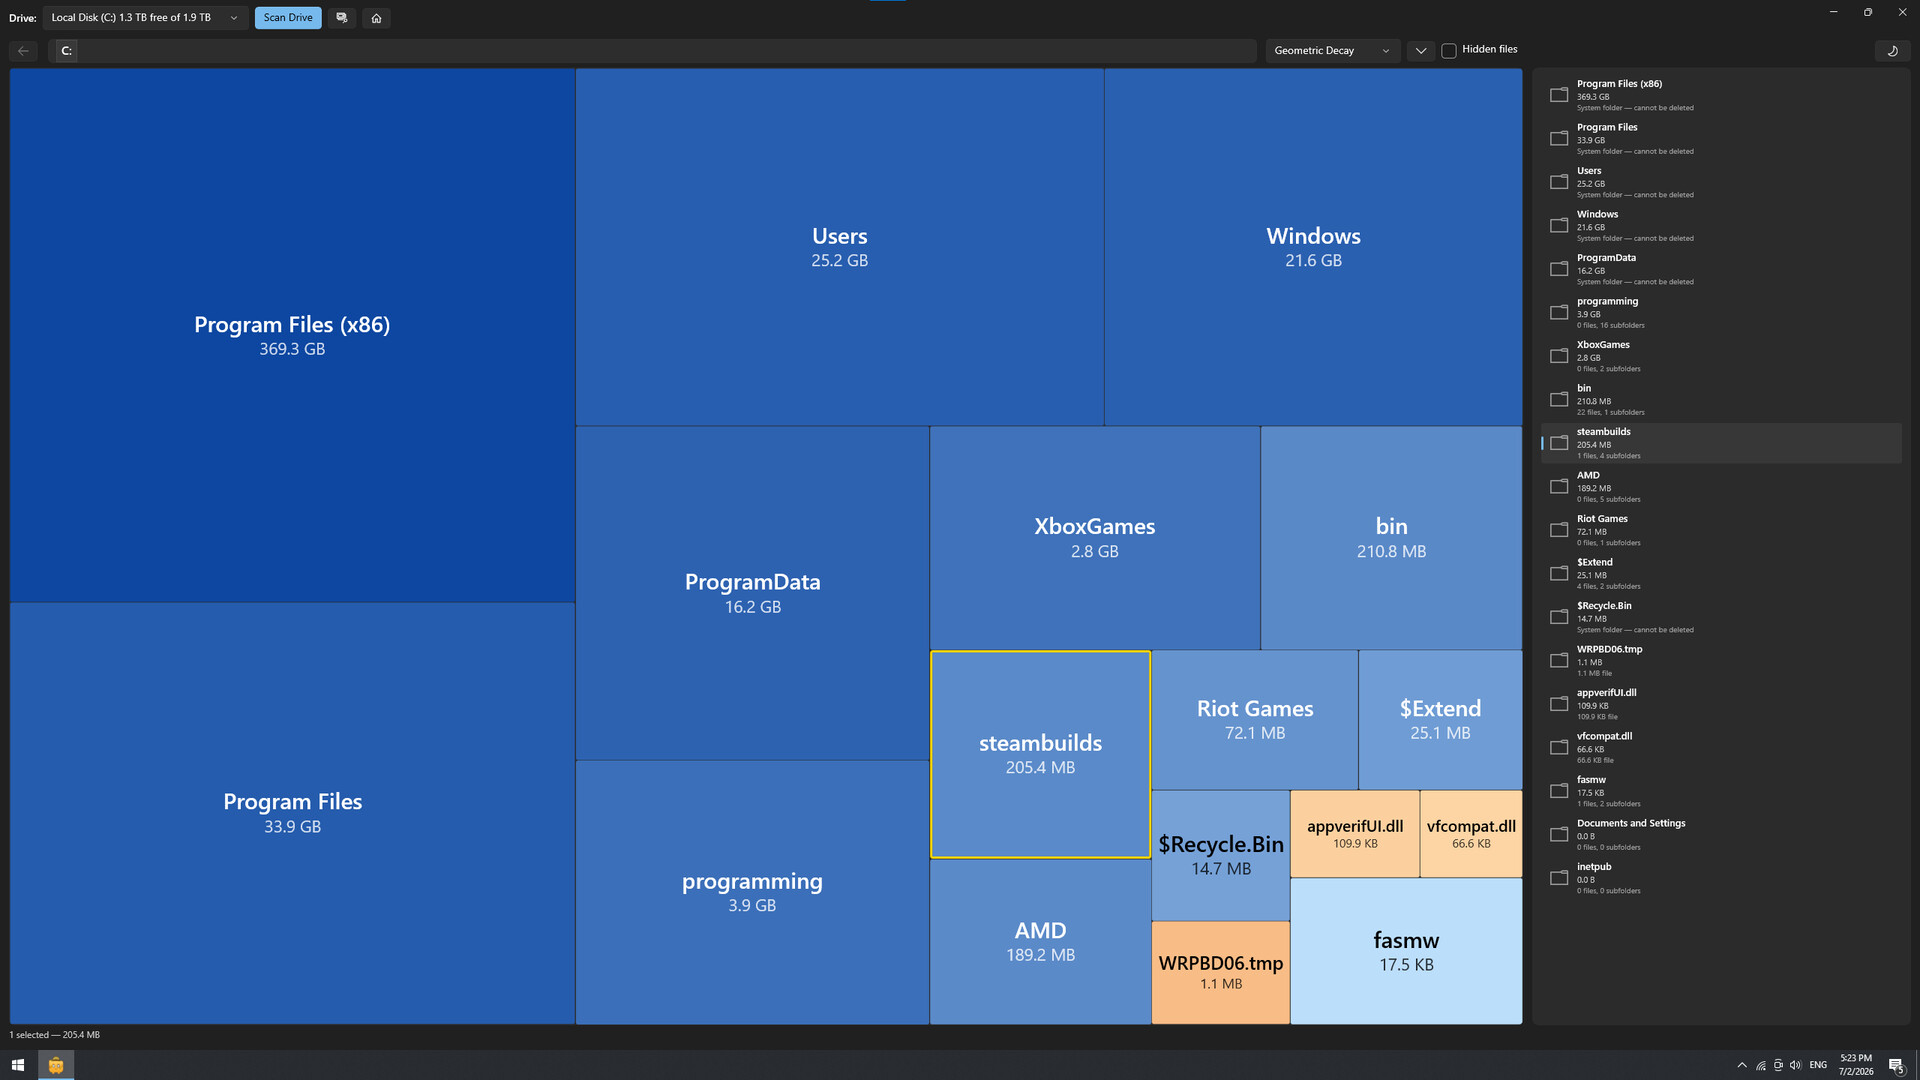Select the fasmw row in list

click(x=1721, y=791)
